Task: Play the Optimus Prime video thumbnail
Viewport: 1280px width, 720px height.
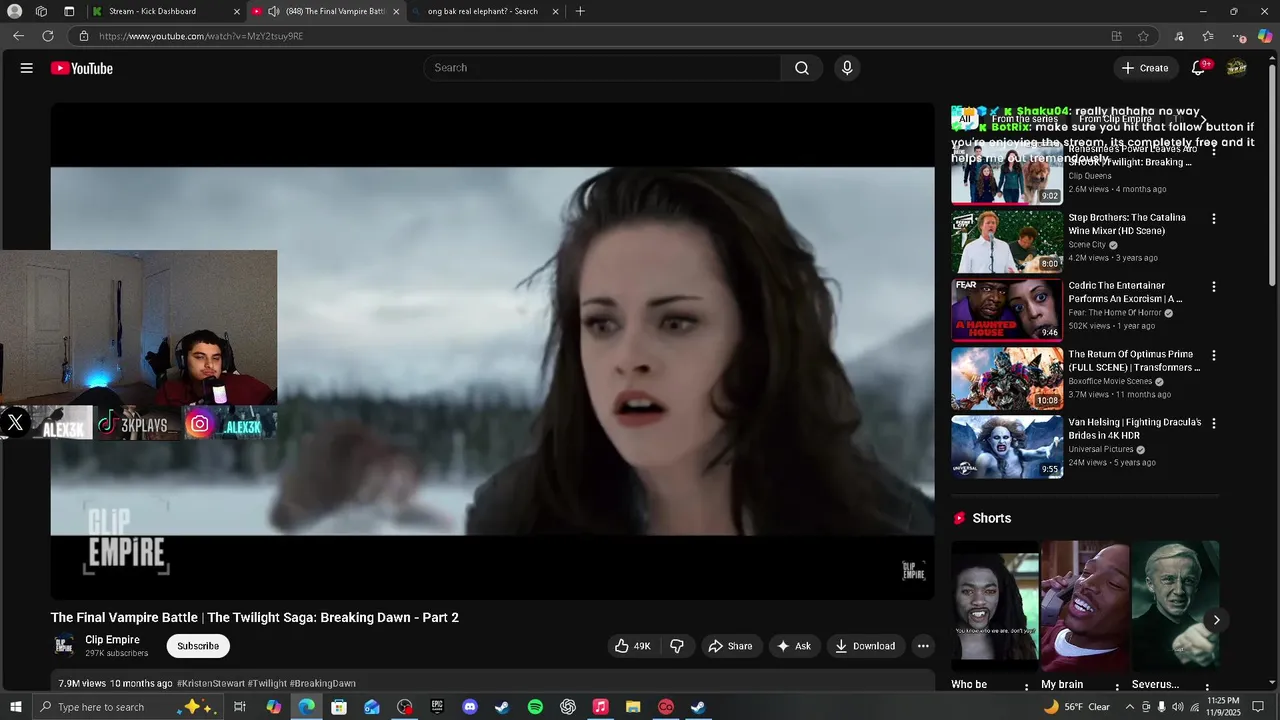Action: [1007, 379]
